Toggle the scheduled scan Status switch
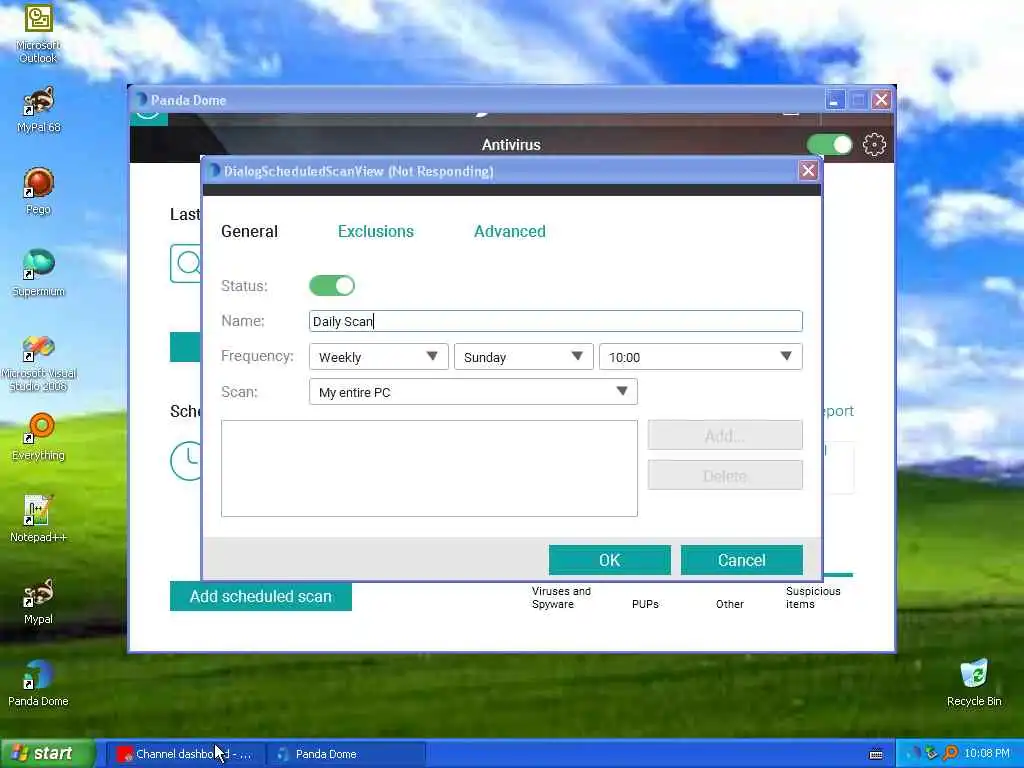 [332, 285]
